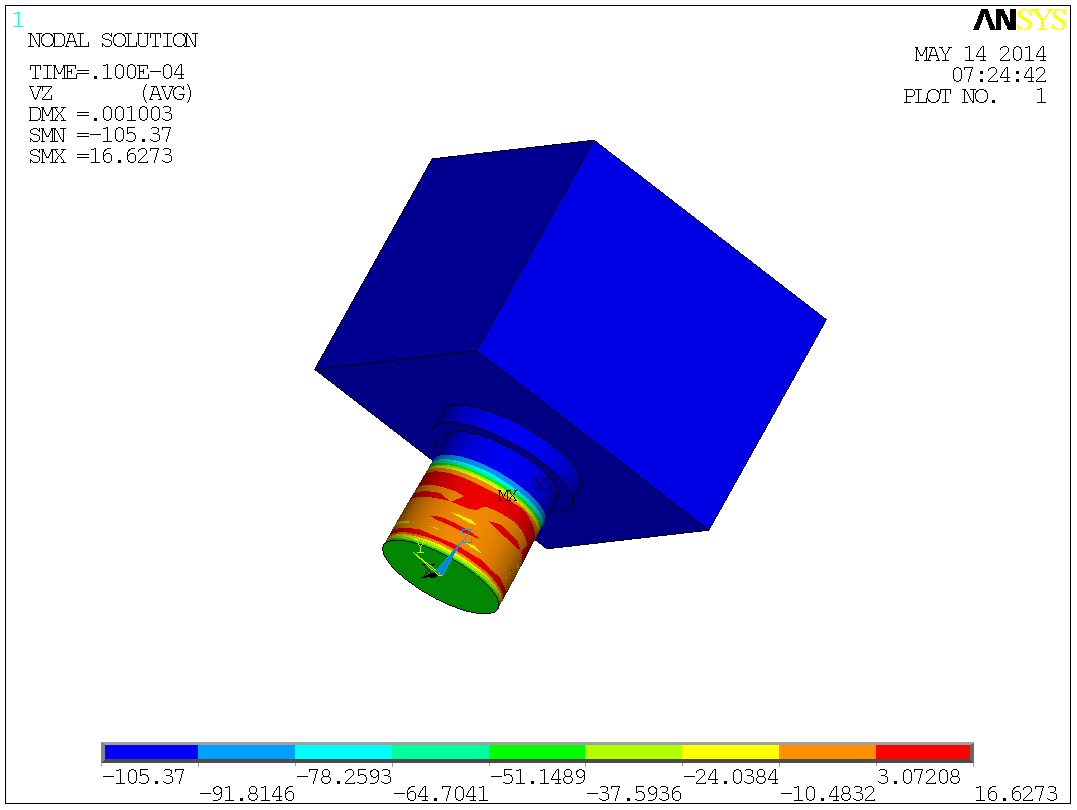Screen dimensions: 1077x810
Task: Select the MAY 14 2014 date text
Action: 980,54
